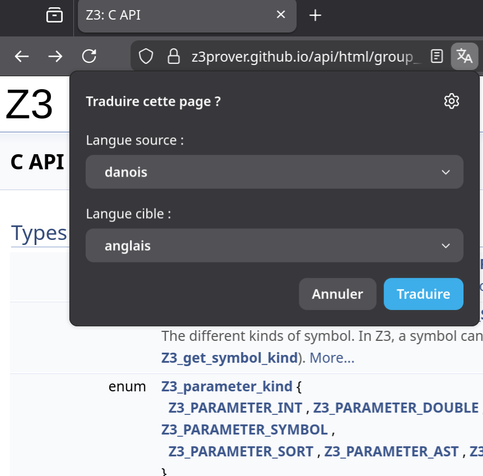Click the Traduire button
483x476 pixels.
pos(423,294)
